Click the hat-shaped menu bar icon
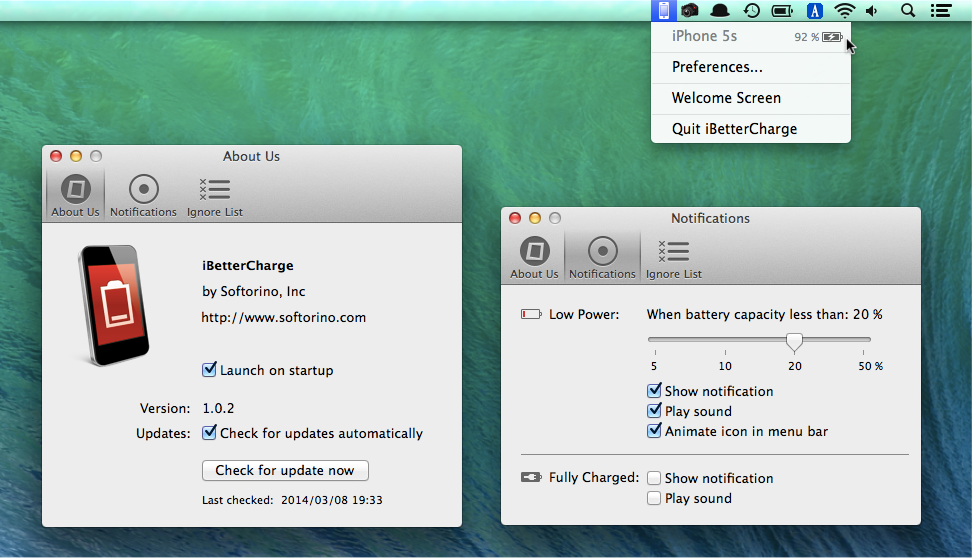This screenshot has width=972, height=558. pyautogui.click(x=720, y=11)
